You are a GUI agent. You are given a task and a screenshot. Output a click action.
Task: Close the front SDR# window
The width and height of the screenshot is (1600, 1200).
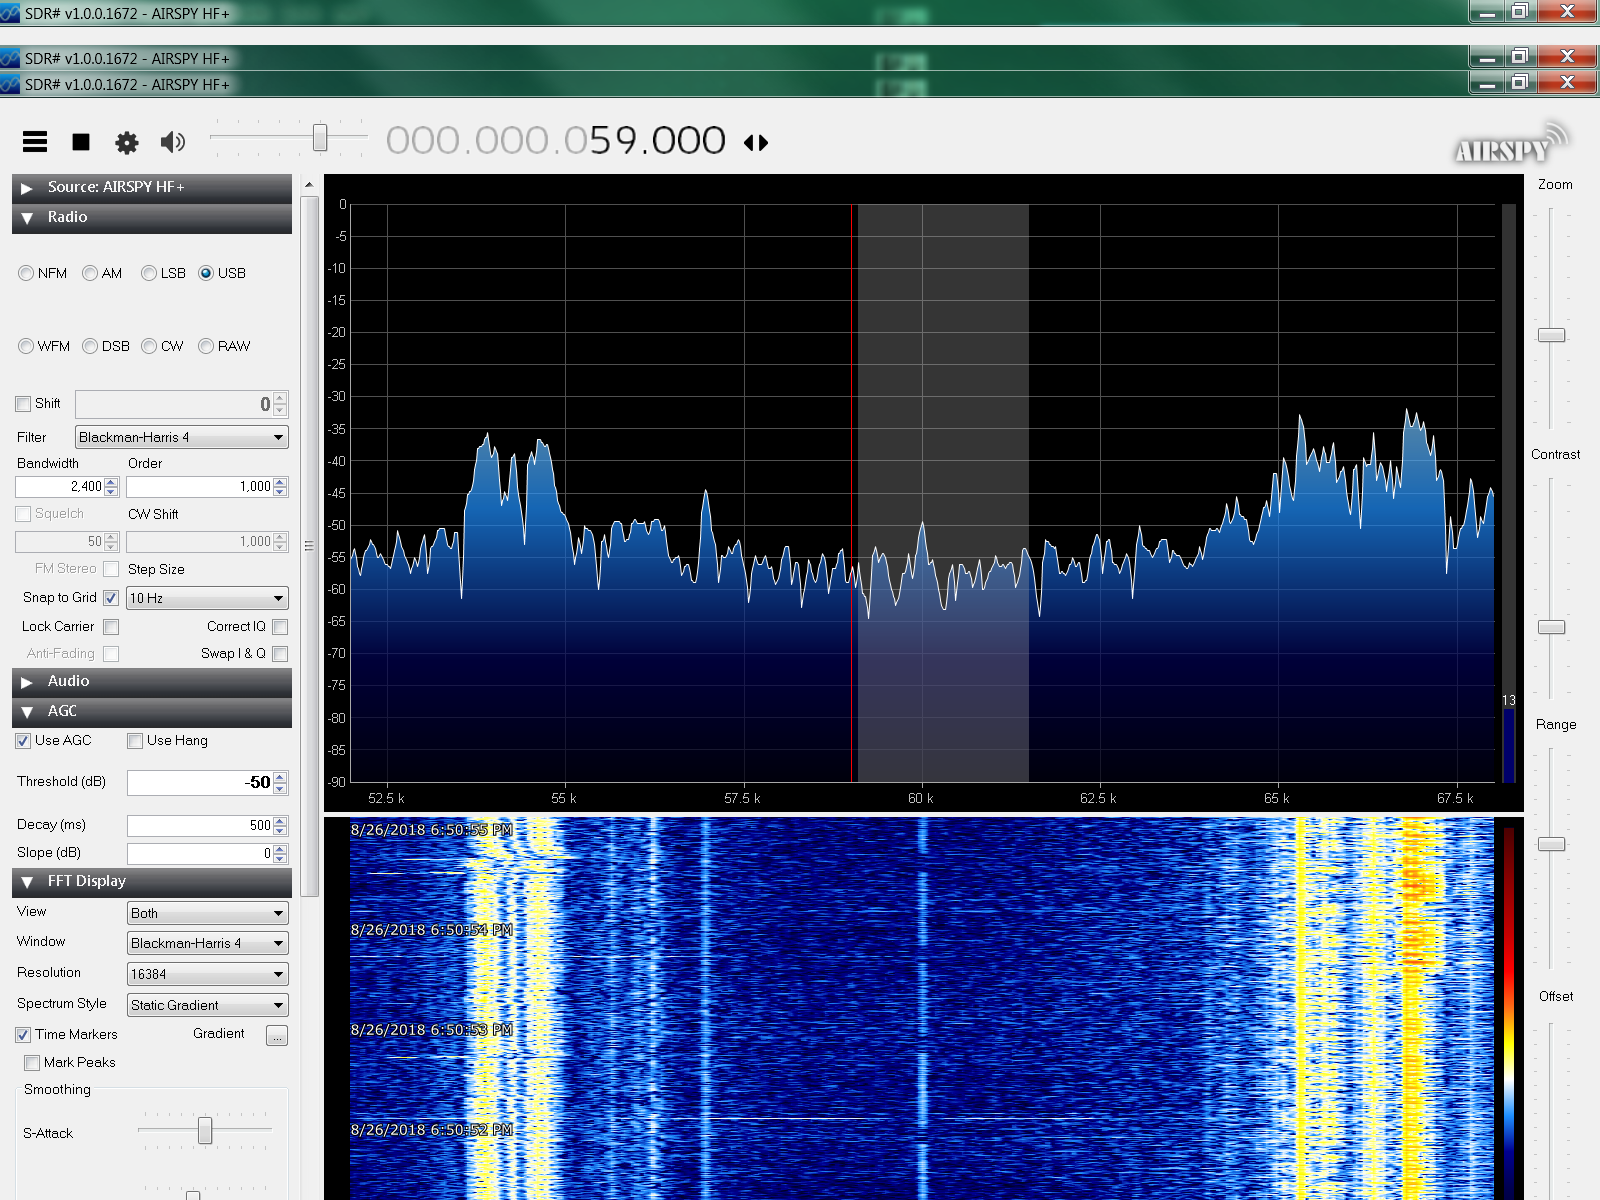[x=1567, y=83]
